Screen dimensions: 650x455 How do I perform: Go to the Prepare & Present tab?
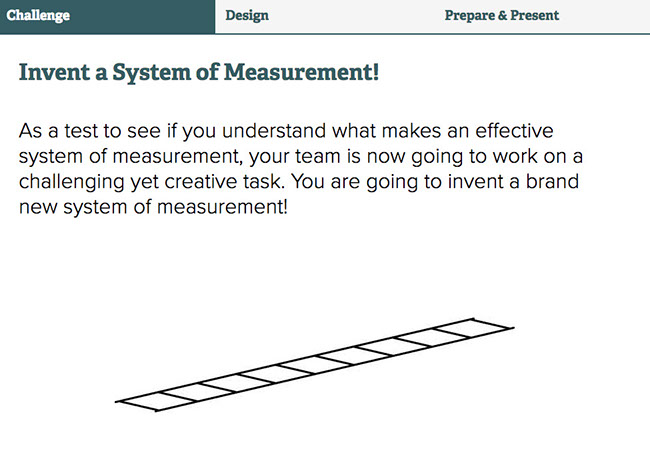(502, 16)
